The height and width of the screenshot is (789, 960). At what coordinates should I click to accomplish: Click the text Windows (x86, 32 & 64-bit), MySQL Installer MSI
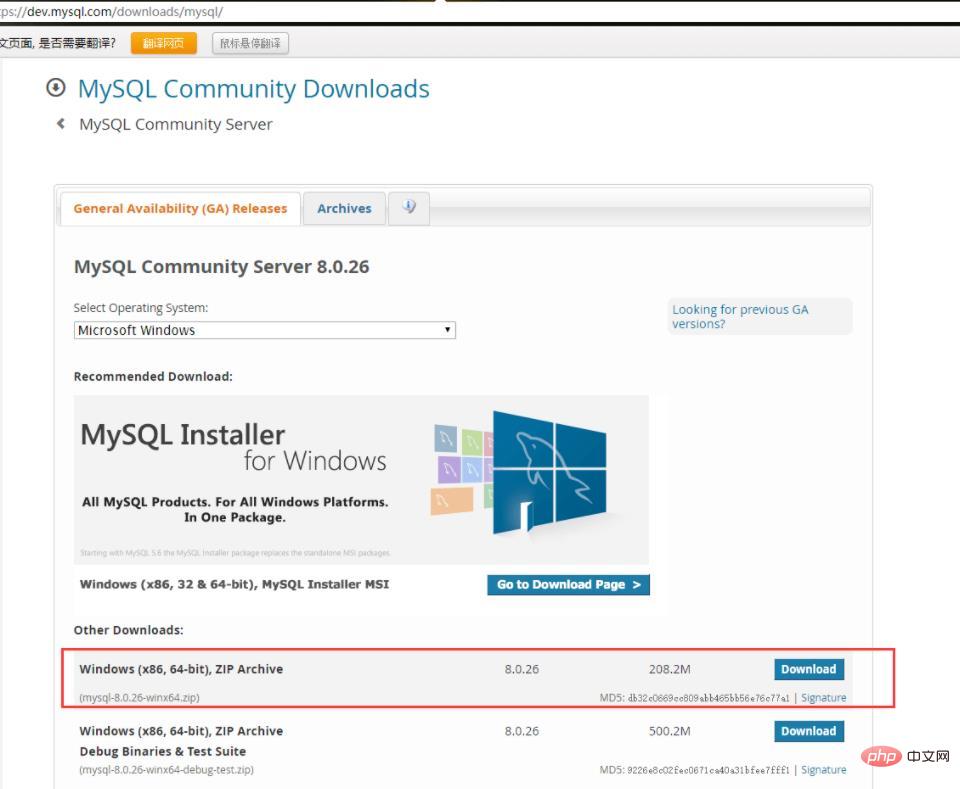tap(234, 584)
